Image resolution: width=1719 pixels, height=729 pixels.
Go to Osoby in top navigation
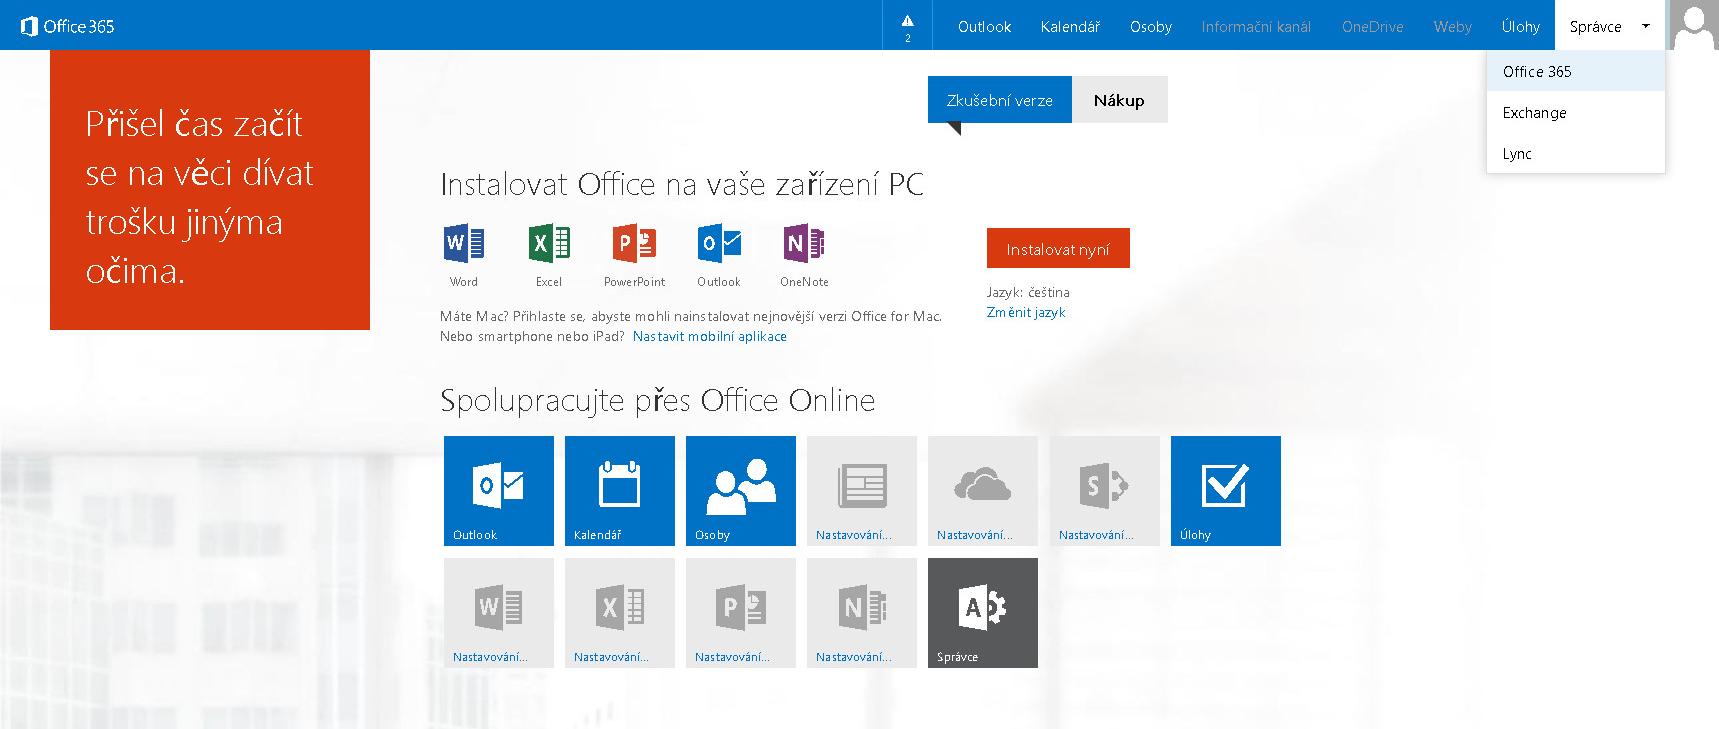coord(1151,27)
